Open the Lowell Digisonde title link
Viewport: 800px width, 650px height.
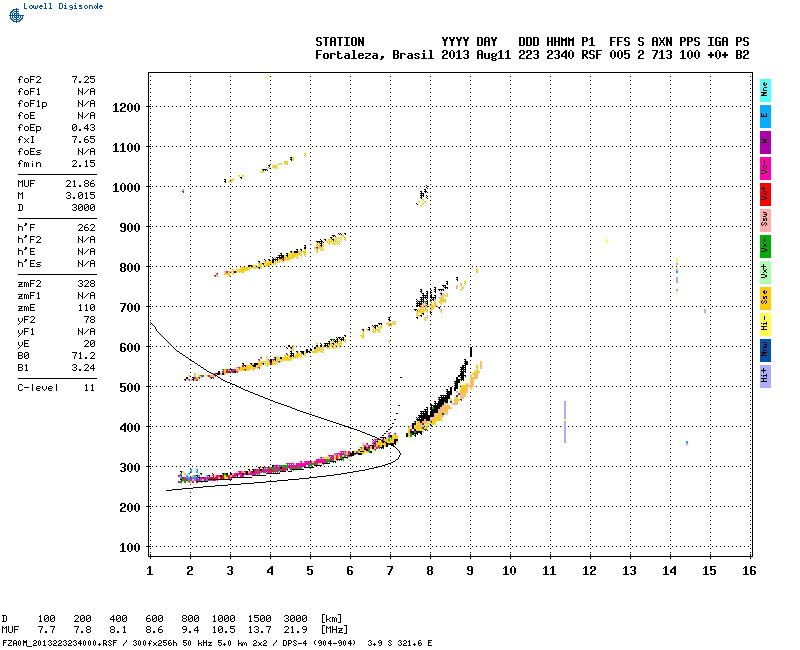coord(63,6)
